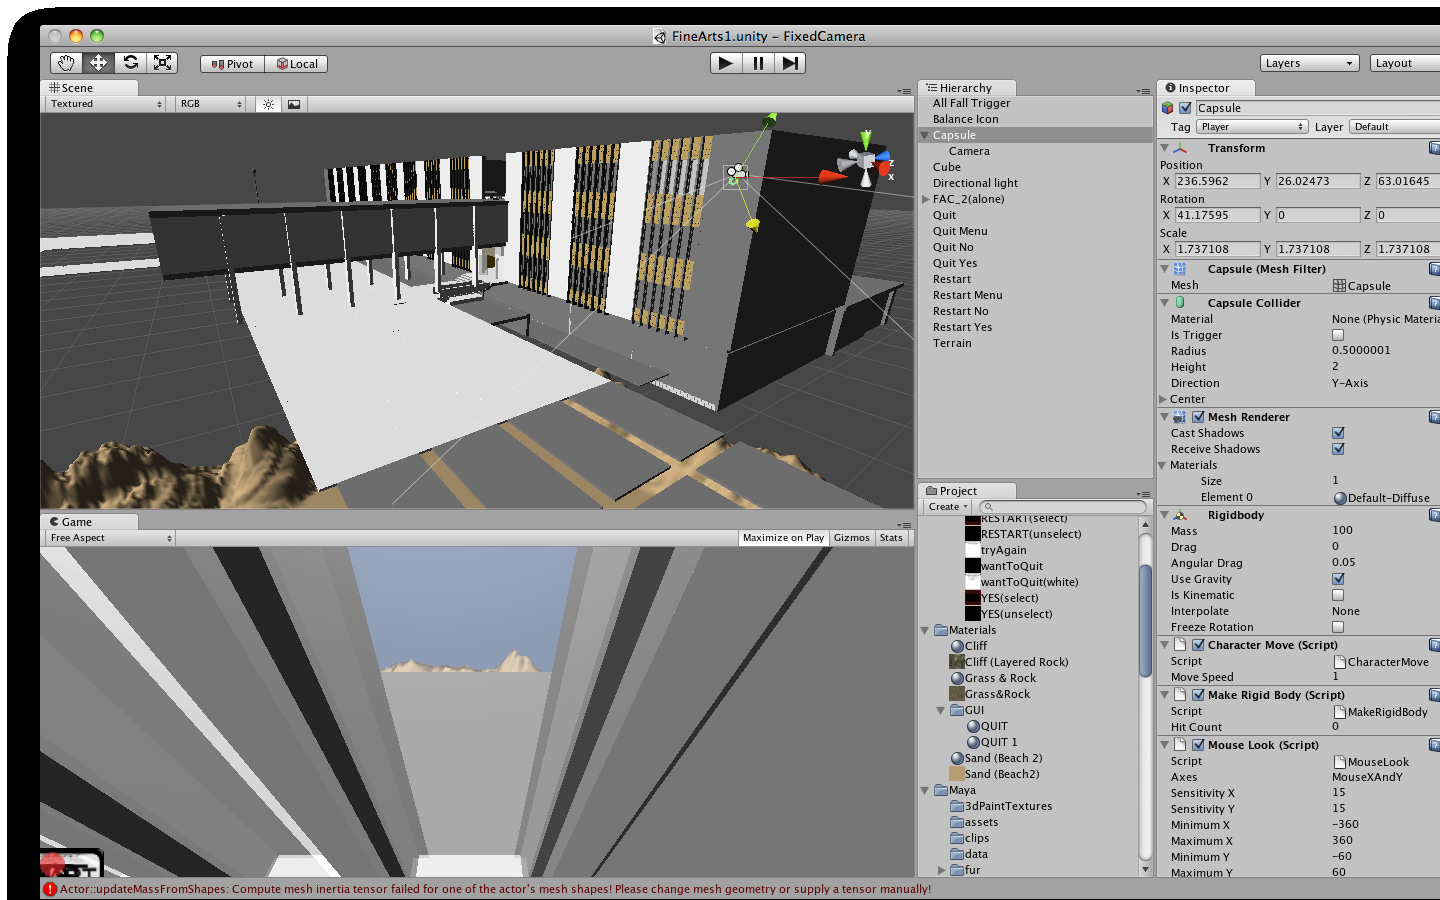Viewport: 1440px width, 900px height.
Task: Expand the FAC_2(alone) hierarchy item
Action: click(925, 199)
